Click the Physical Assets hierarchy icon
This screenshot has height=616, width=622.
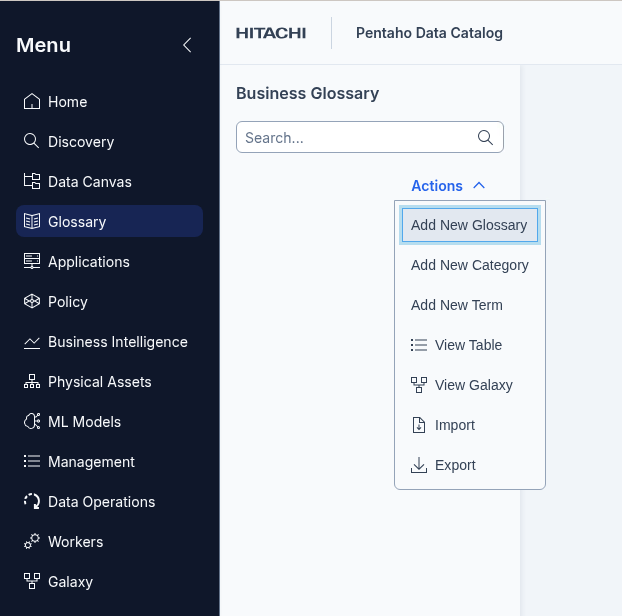(32, 382)
